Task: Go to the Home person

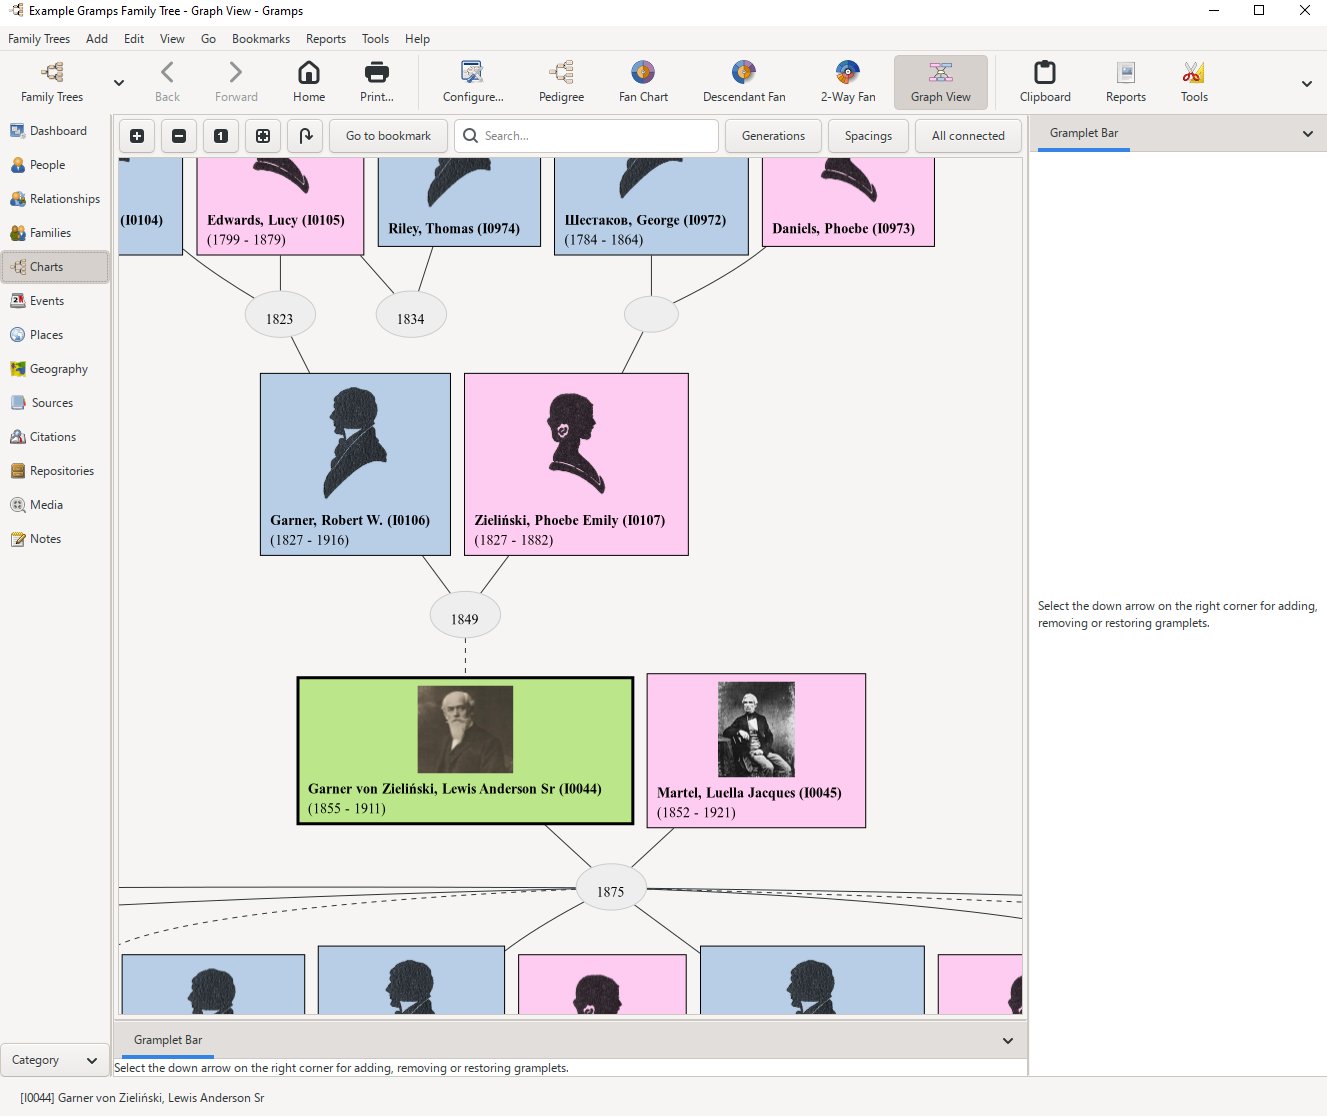Action: click(x=309, y=82)
